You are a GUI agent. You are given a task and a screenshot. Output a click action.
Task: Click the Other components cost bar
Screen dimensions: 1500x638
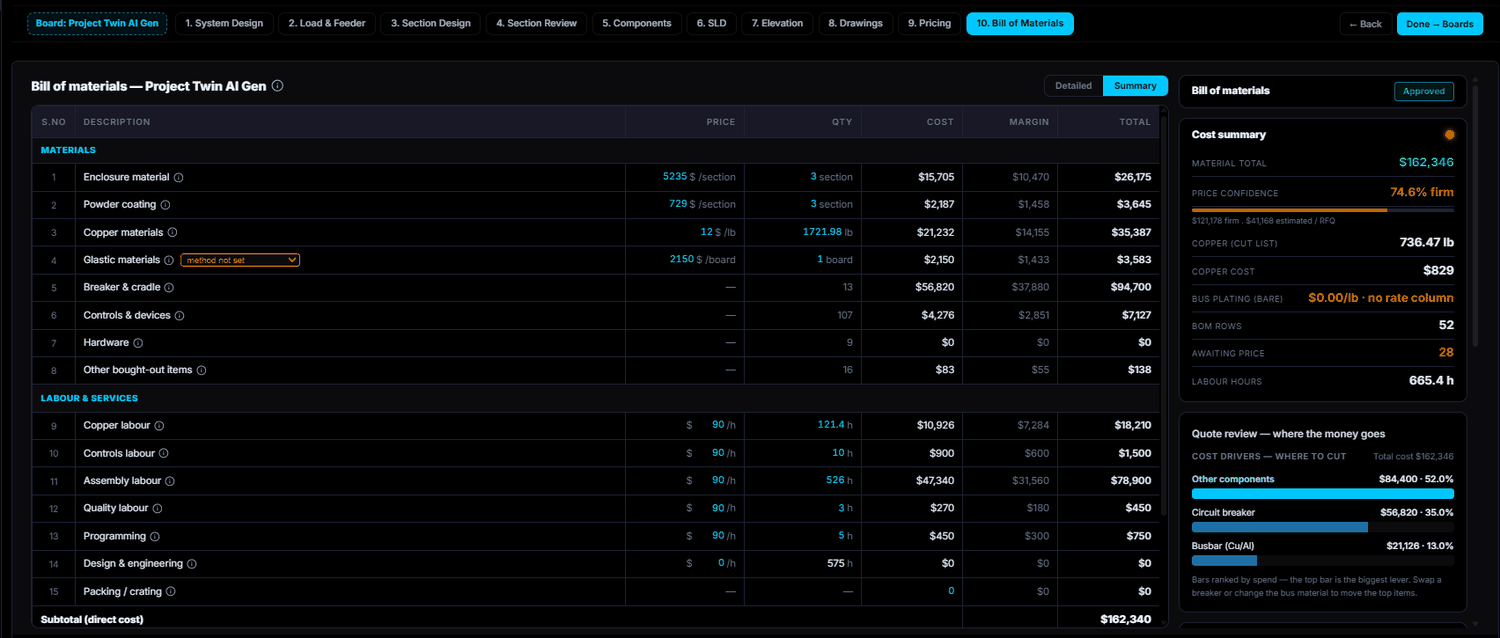tap(1323, 494)
